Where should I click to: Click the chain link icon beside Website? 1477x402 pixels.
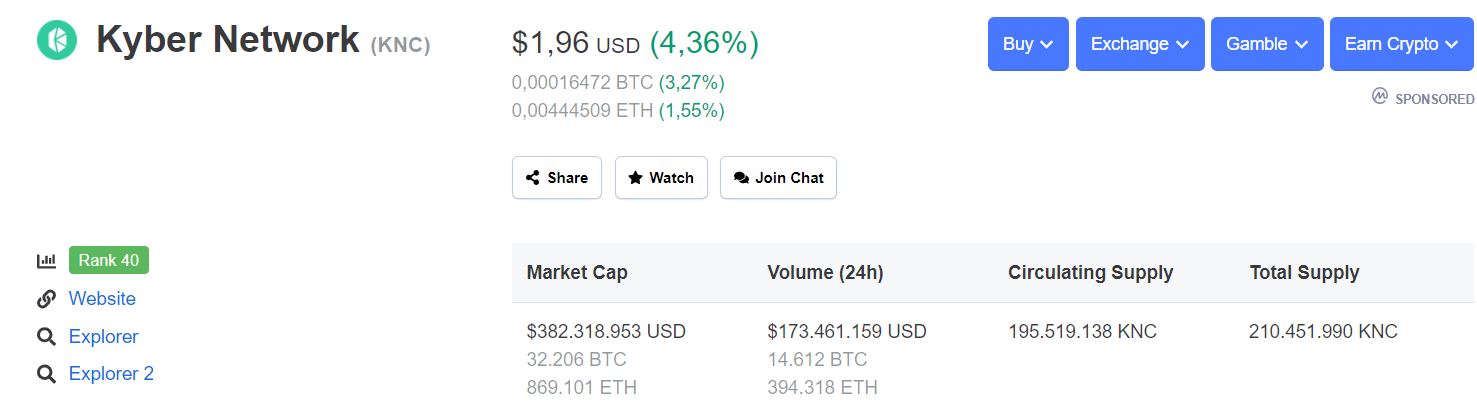pos(46,299)
